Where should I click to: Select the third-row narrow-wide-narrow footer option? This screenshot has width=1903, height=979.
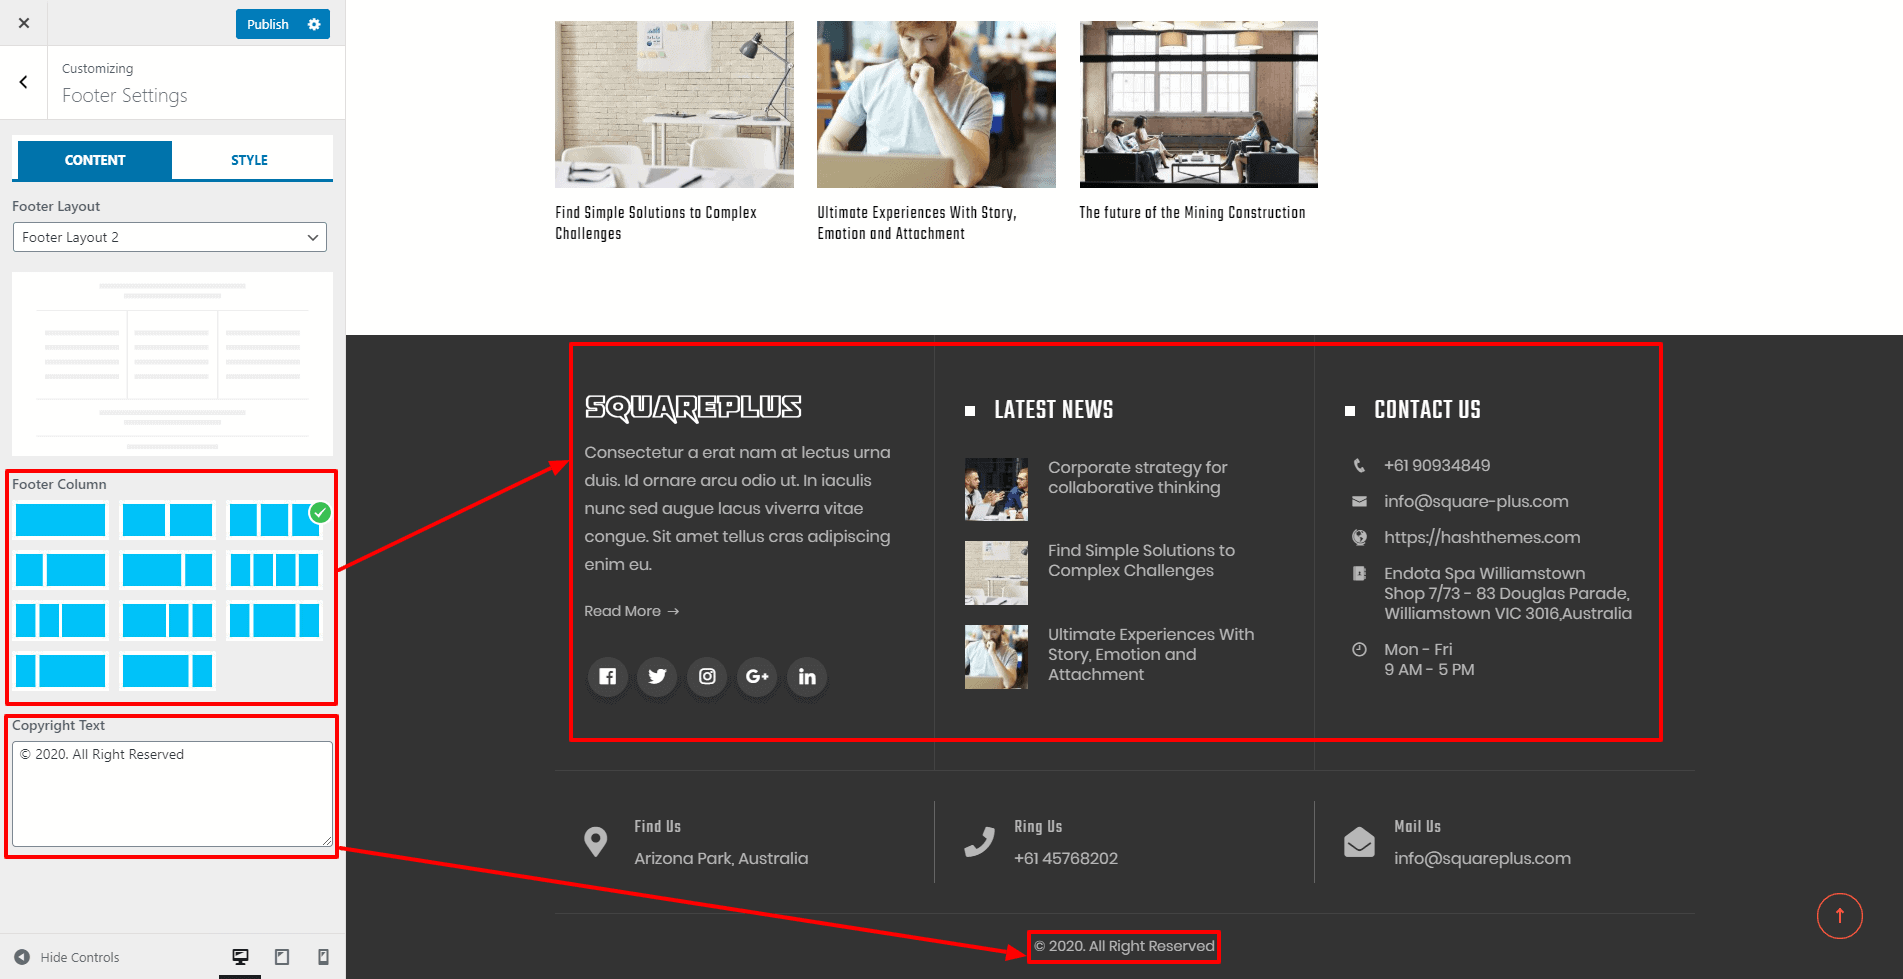274,620
